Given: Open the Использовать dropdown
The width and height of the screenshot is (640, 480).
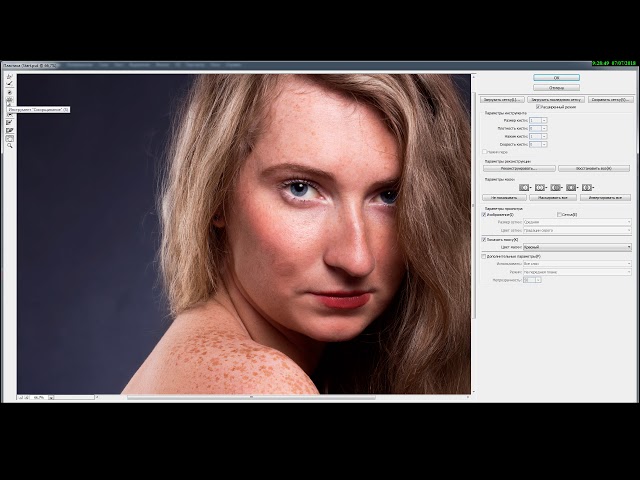Looking at the screenshot, I should 577,264.
